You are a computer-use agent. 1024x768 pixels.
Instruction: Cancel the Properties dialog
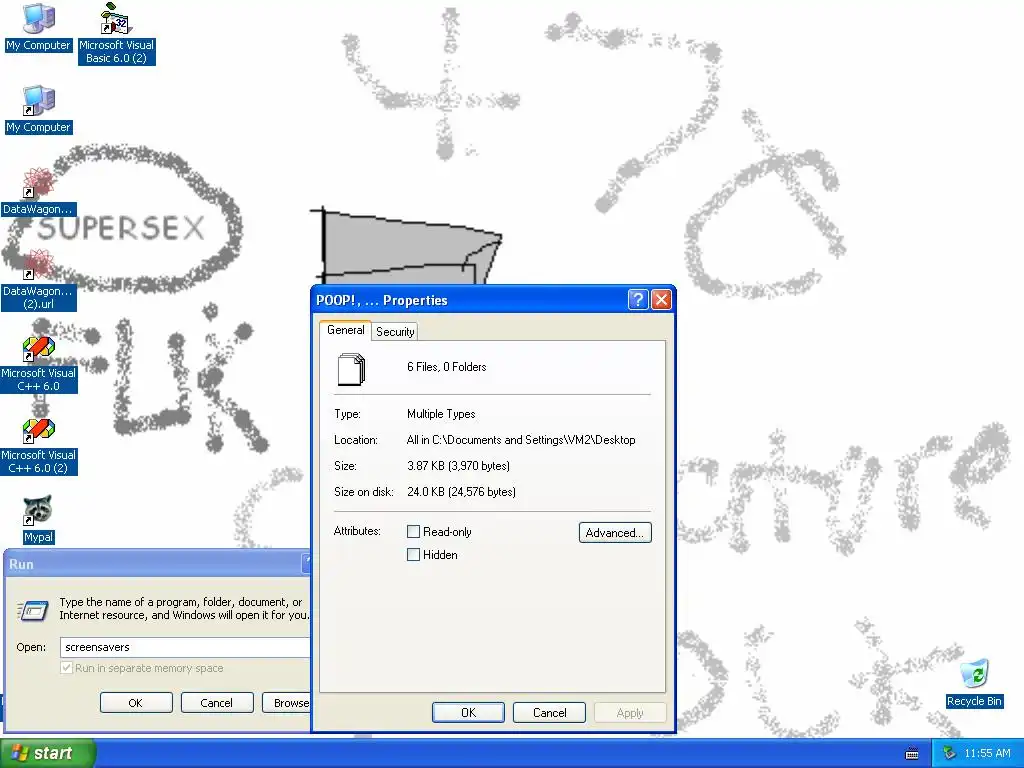pos(549,712)
